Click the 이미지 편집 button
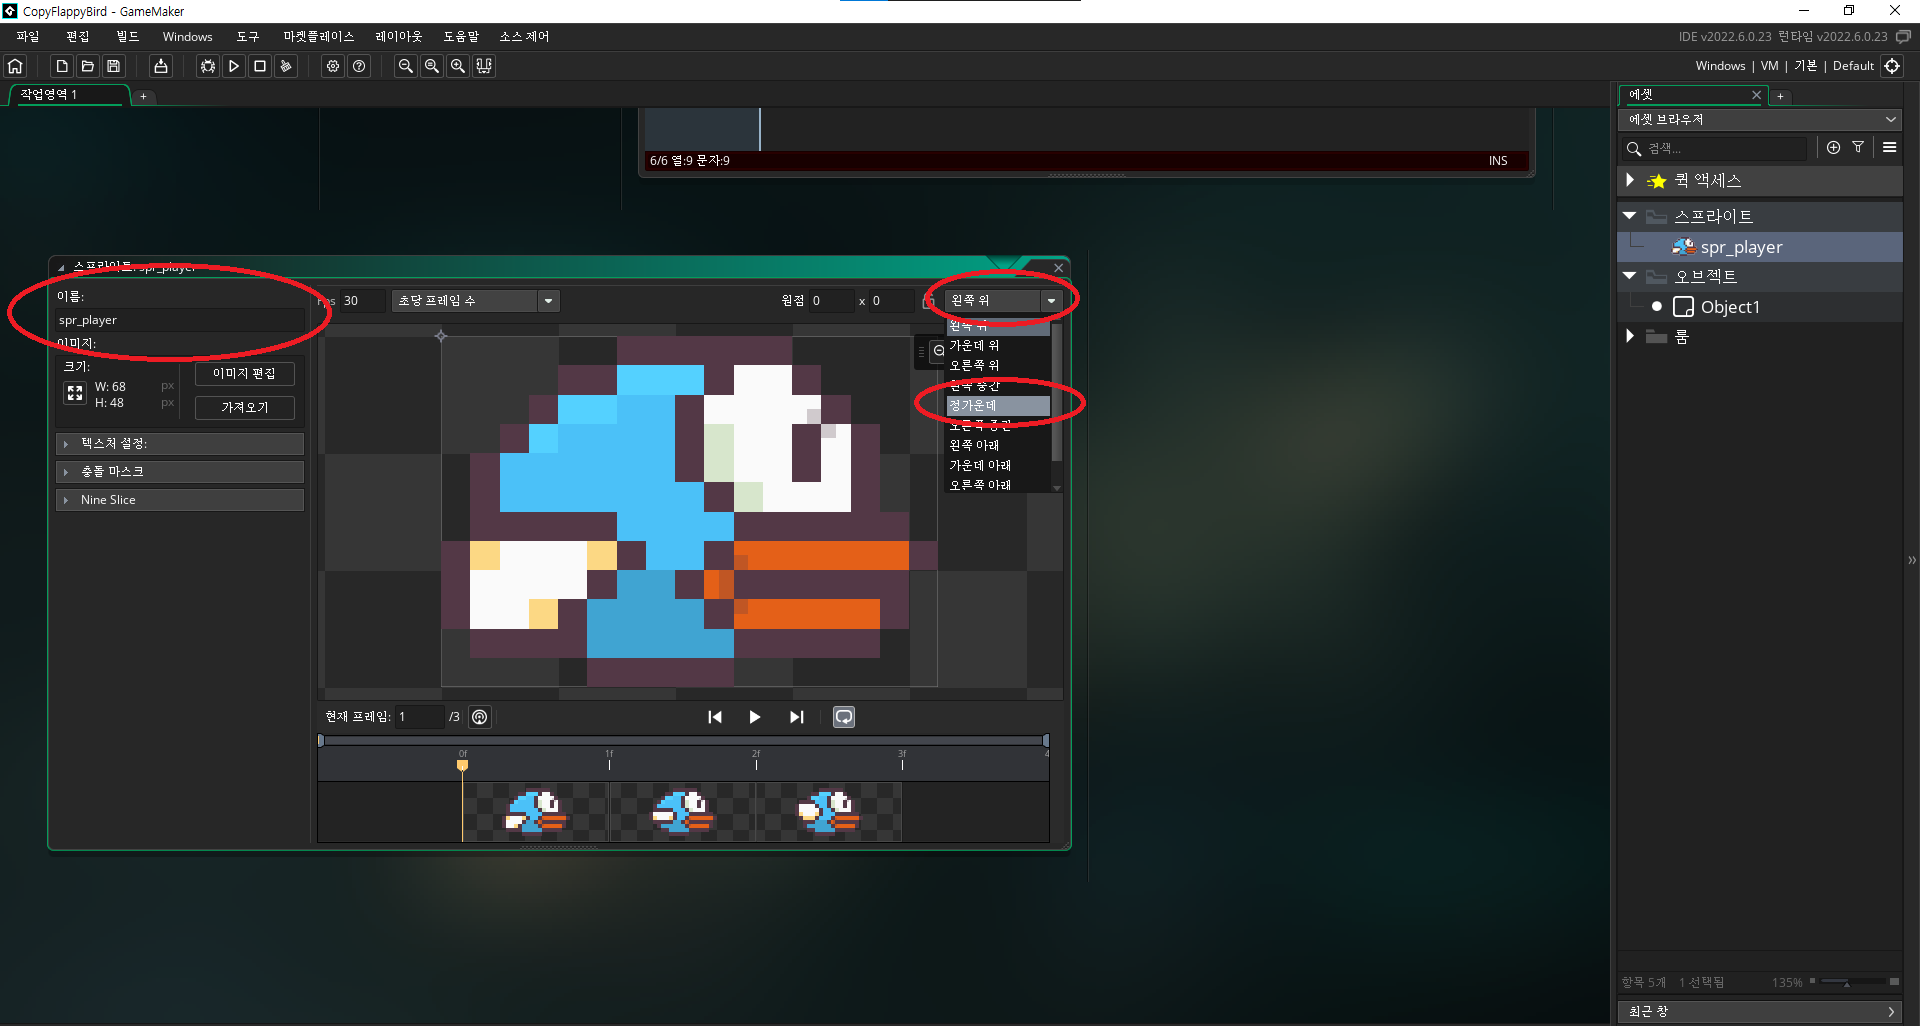Viewport: 1920px width, 1026px height. click(244, 374)
